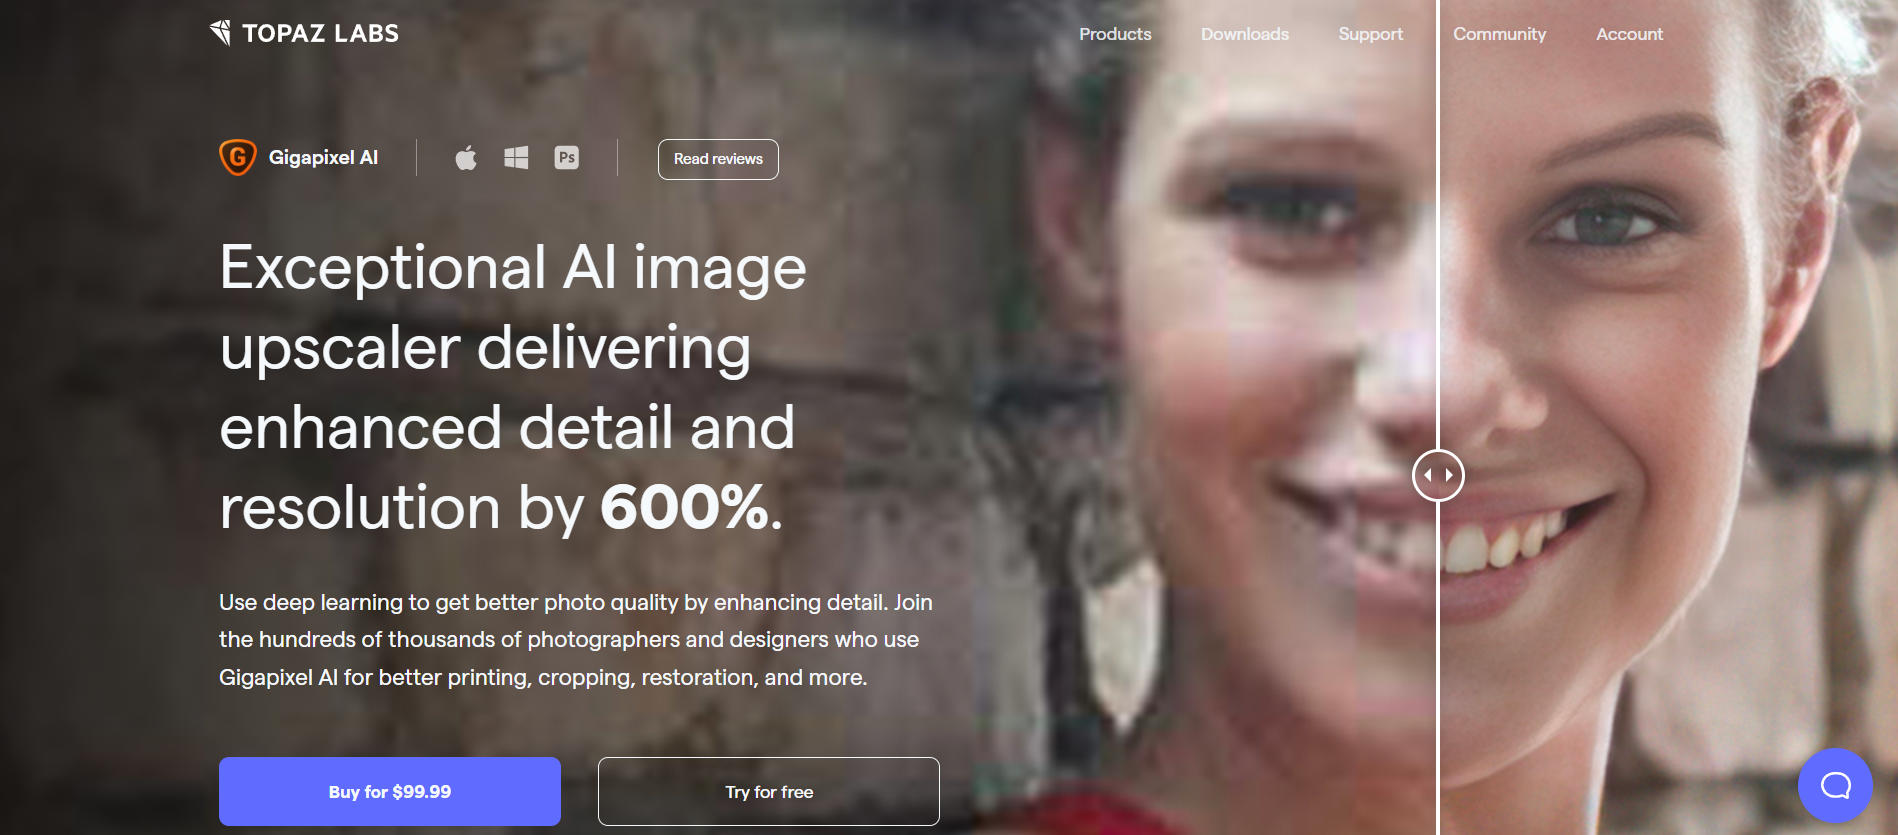Click the Photoshop Ps plugin icon
The height and width of the screenshot is (835, 1898).
point(567,157)
